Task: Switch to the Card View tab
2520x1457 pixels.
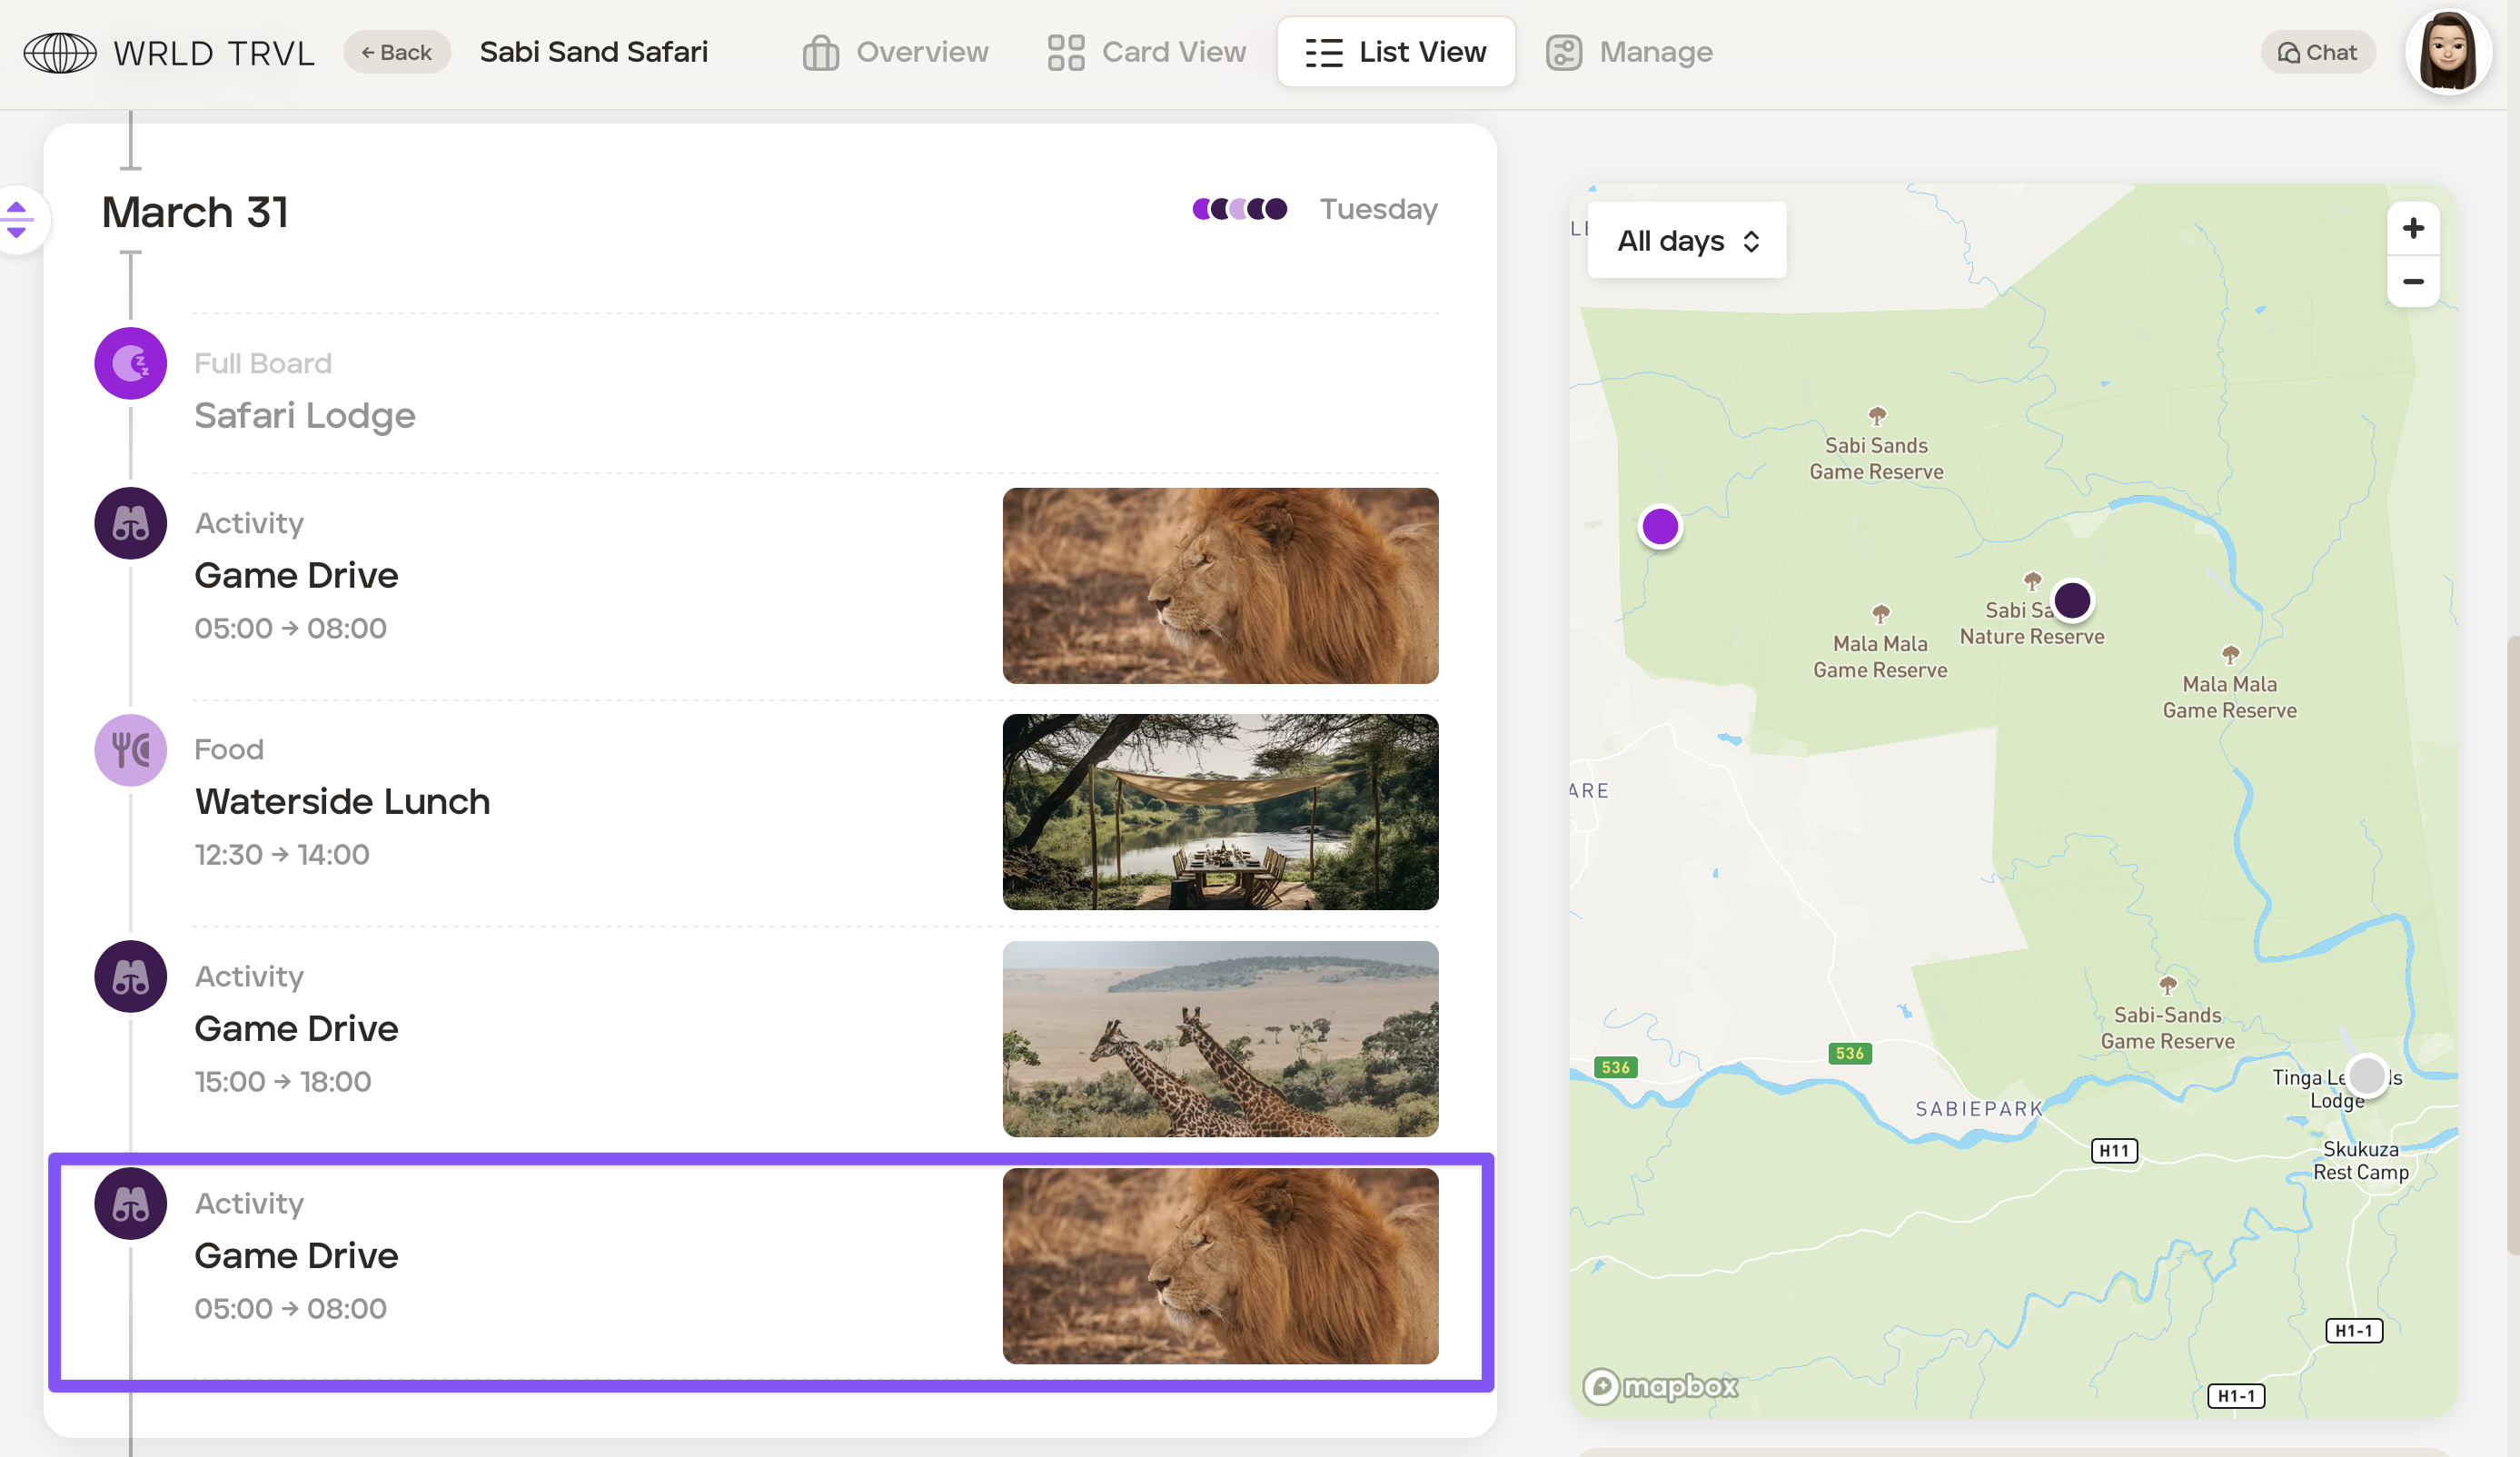Action: (x=1146, y=52)
